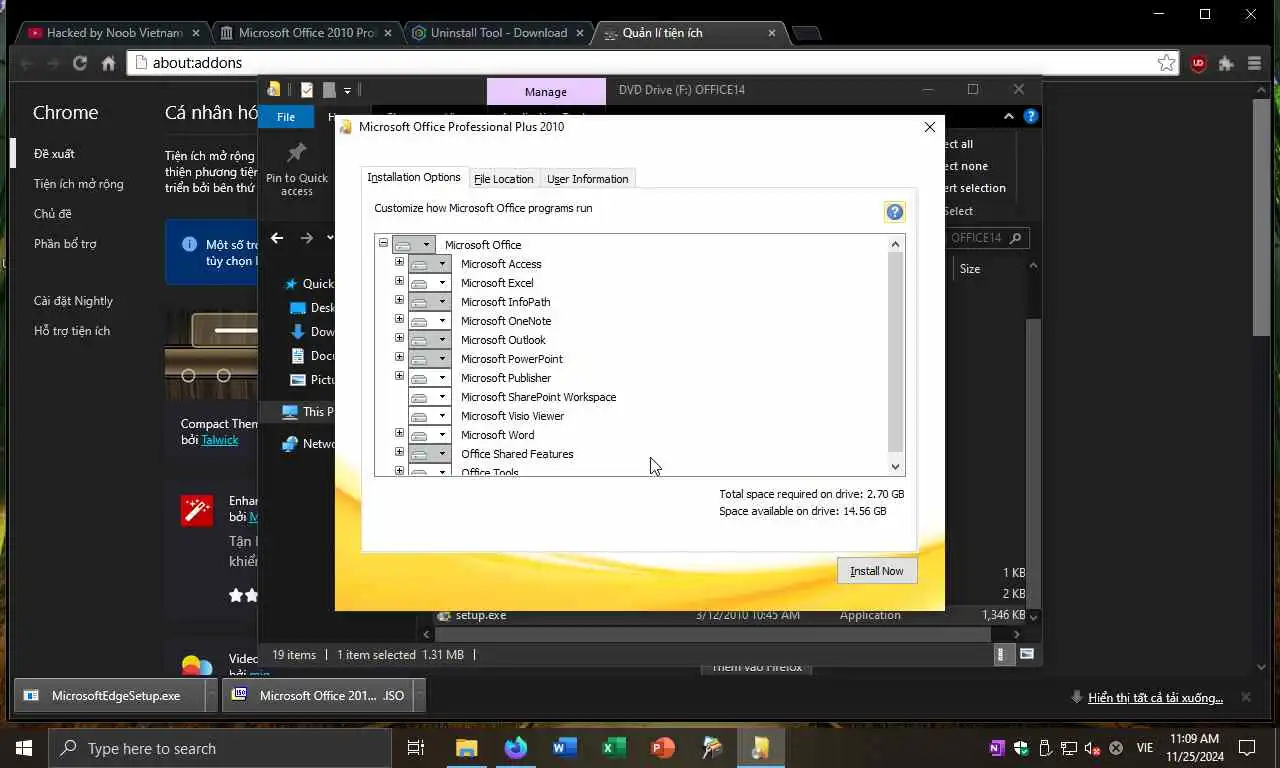
Task: Expand the Microsoft Word tree node
Action: click(399, 433)
